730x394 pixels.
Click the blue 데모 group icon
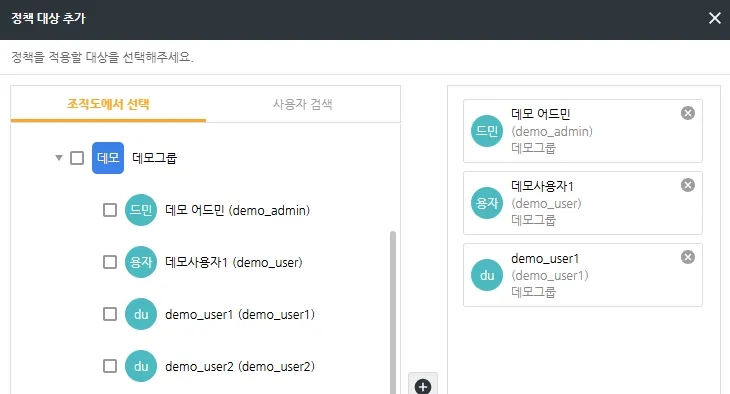[x=108, y=158]
